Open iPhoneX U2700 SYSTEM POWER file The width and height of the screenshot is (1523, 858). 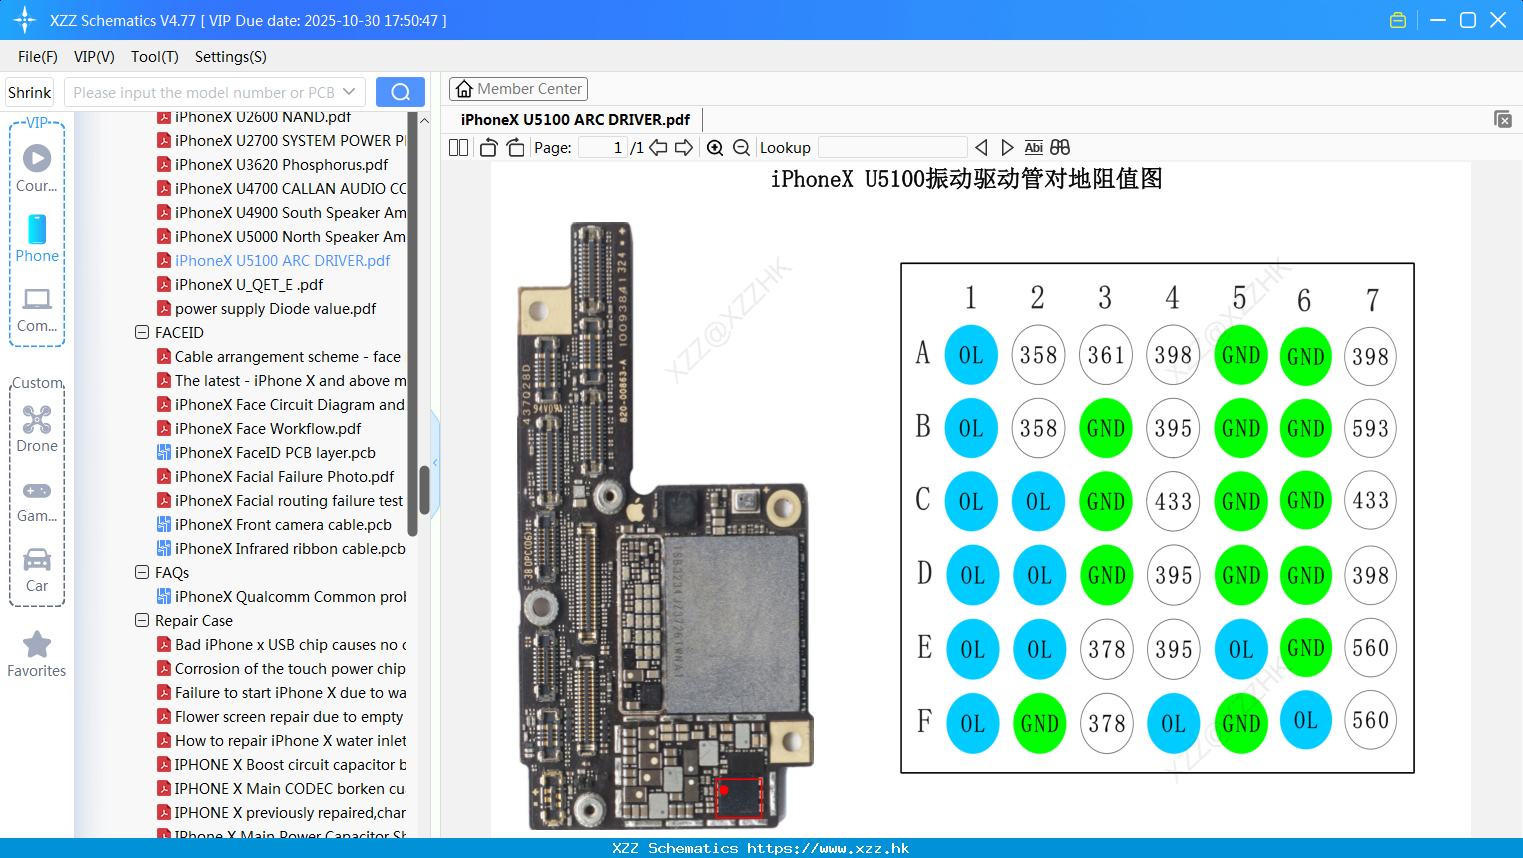[290, 140]
